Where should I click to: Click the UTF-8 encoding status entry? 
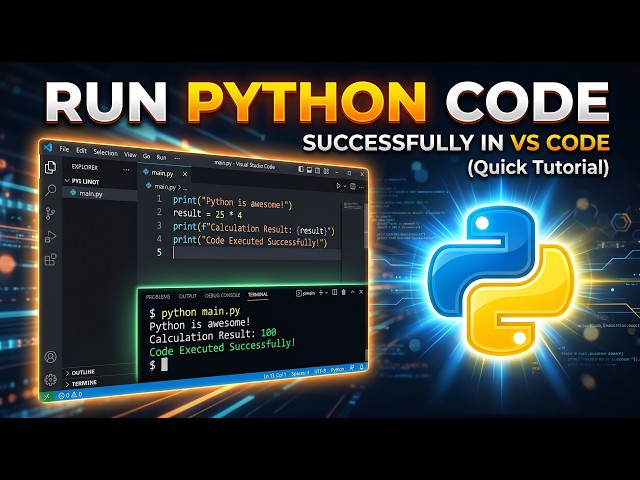(x=320, y=371)
